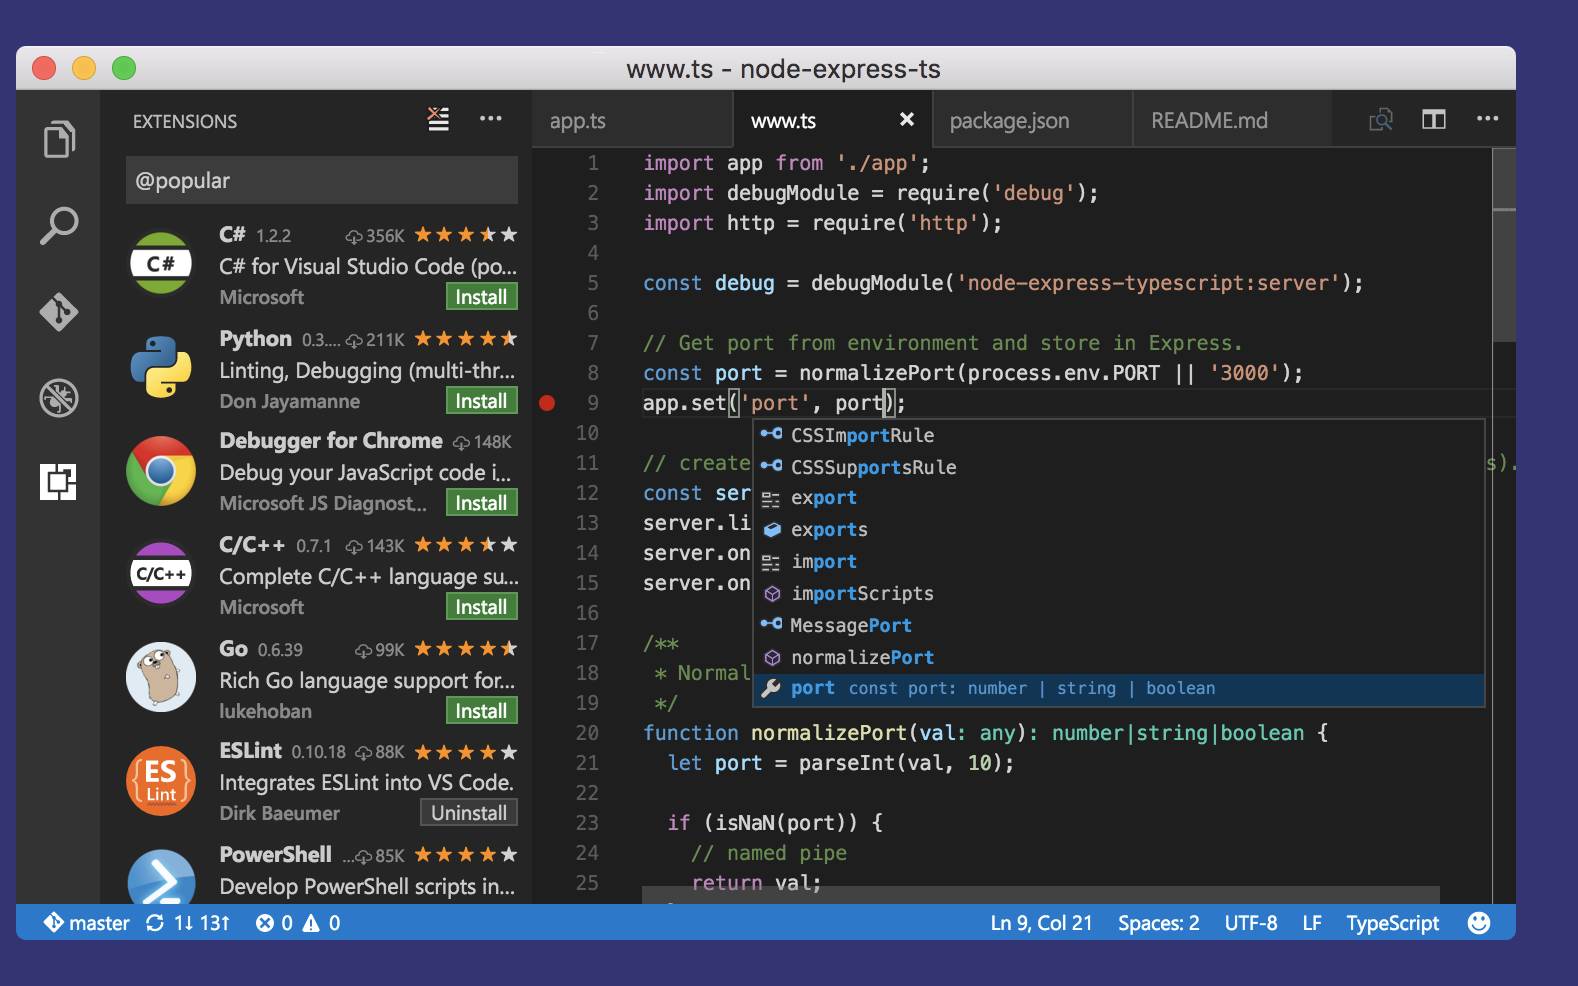Install the Python extension
The image size is (1578, 986).
point(481,401)
